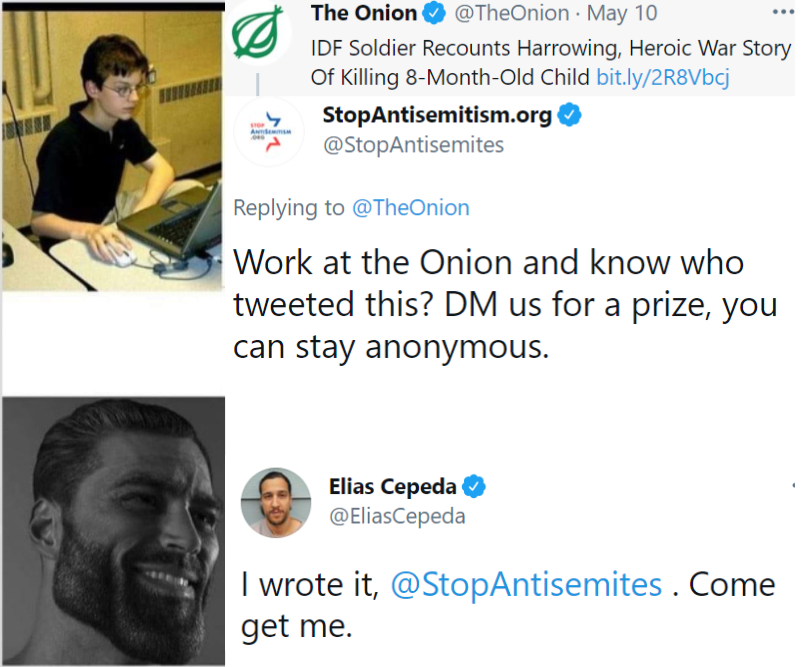Image resolution: width=804 pixels, height=667 pixels.
Task: Click The Onion display name
Action: (x=364, y=13)
